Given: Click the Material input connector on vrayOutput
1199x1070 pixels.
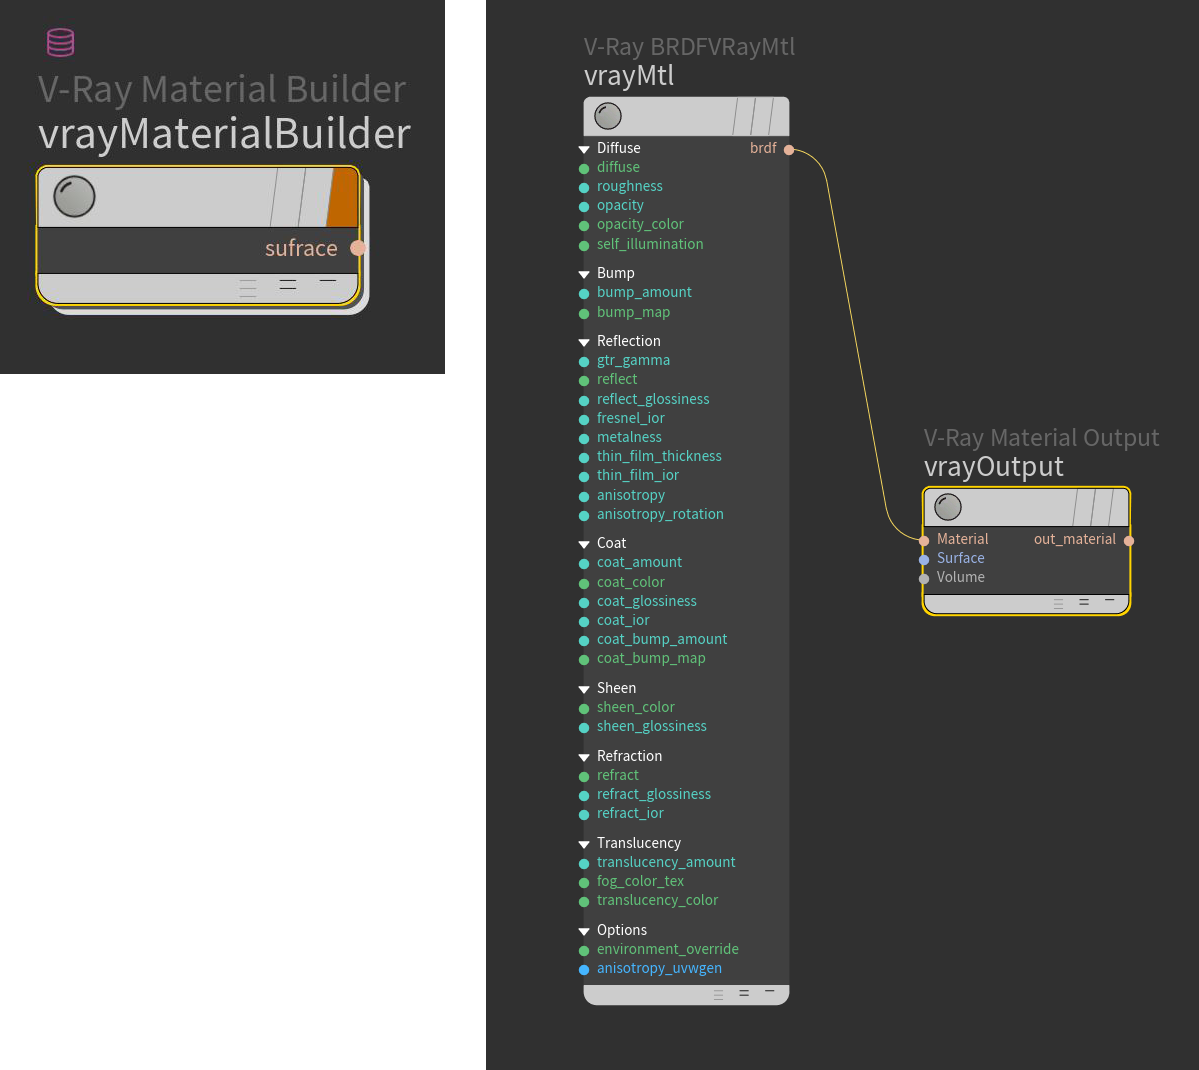Looking at the screenshot, I should click(924, 540).
